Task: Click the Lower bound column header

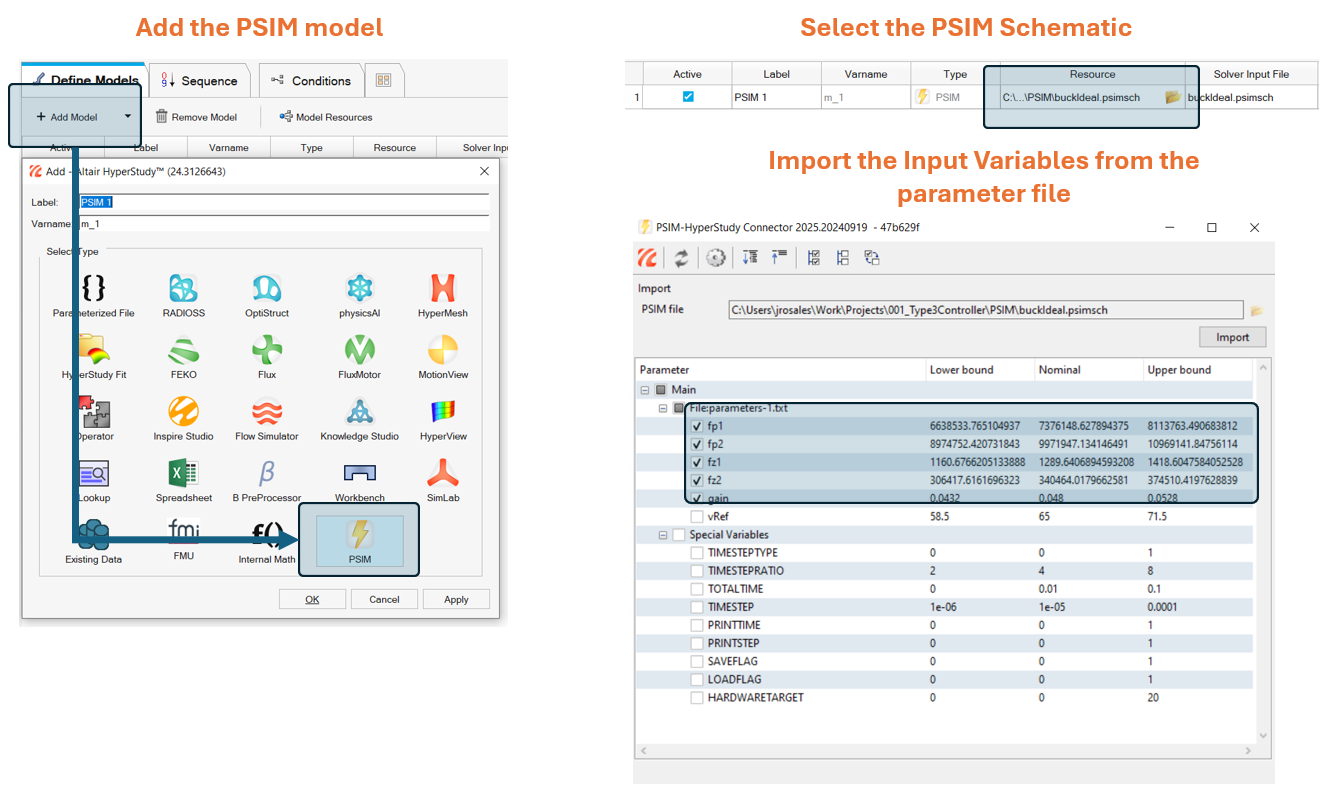Action: (979, 369)
